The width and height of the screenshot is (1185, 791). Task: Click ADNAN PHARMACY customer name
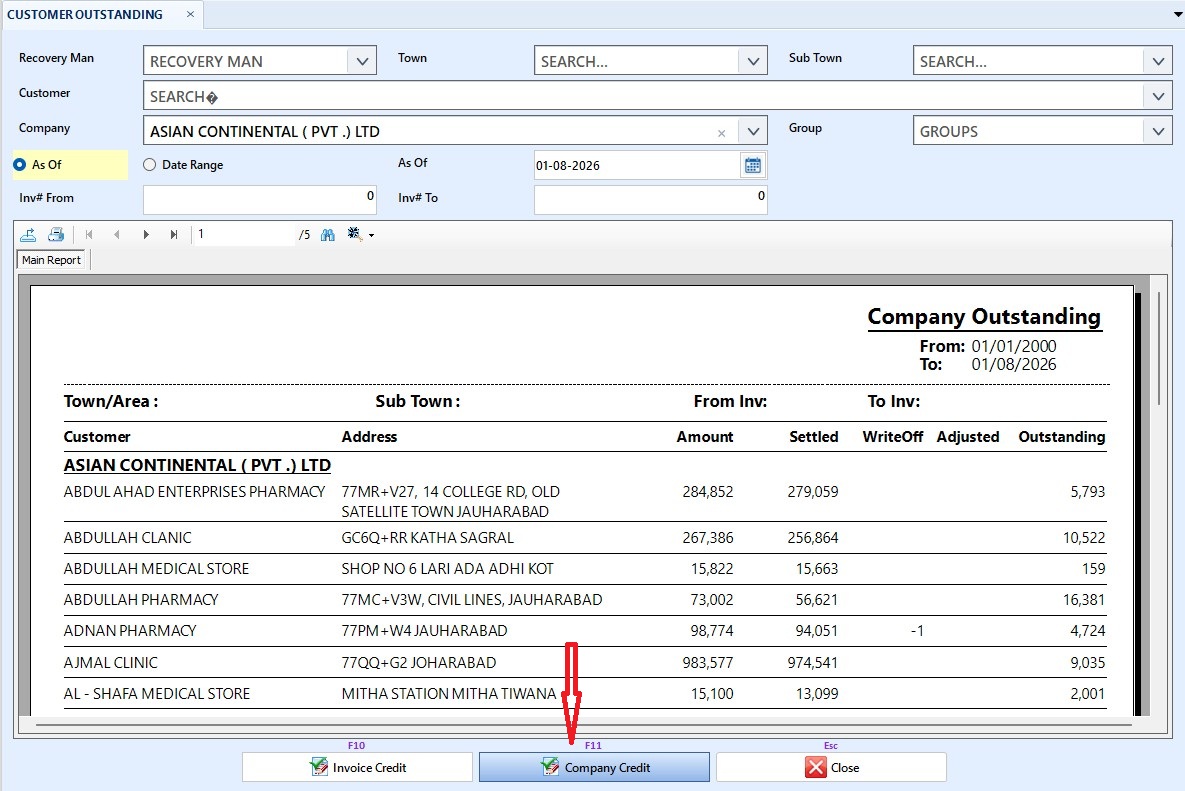coord(130,631)
